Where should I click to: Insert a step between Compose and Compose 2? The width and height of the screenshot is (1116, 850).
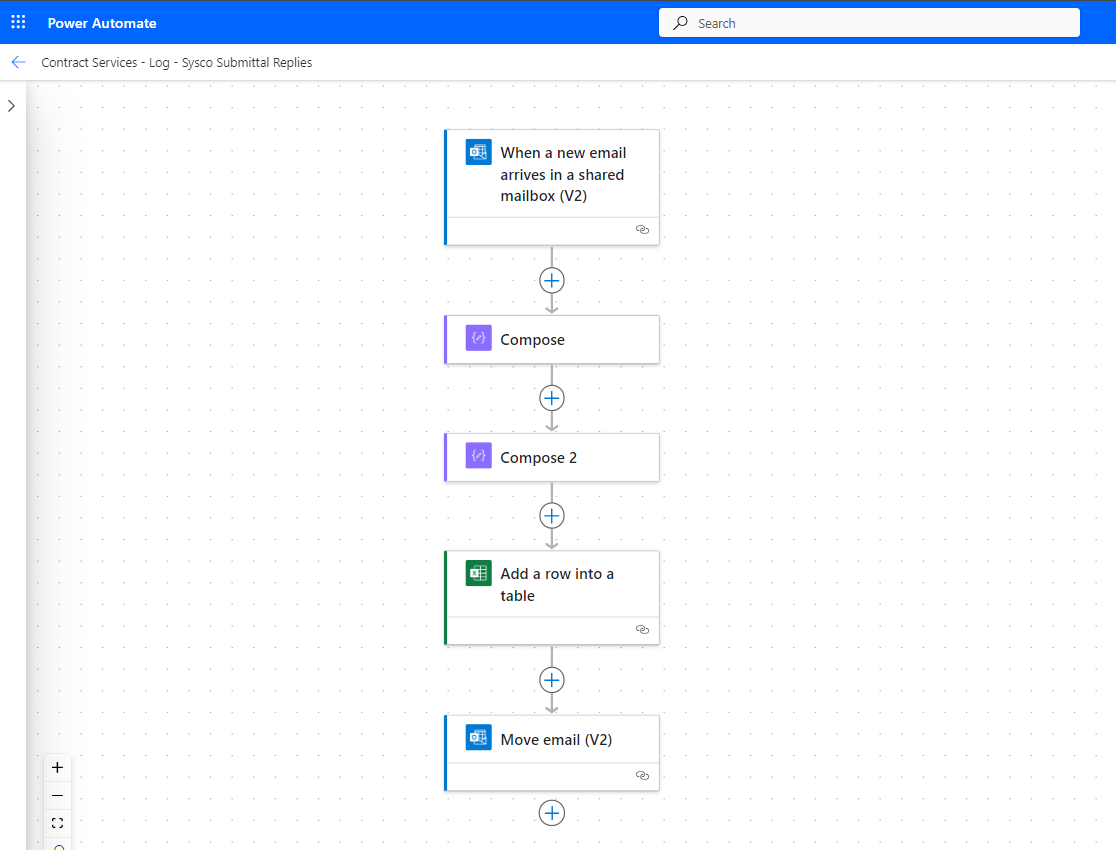click(552, 398)
